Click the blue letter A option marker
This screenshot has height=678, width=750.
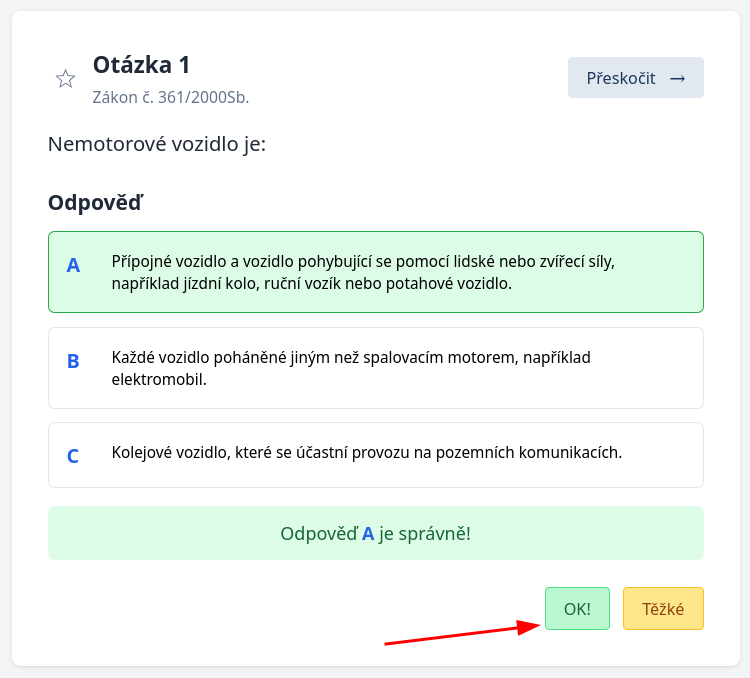click(x=73, y=265)
